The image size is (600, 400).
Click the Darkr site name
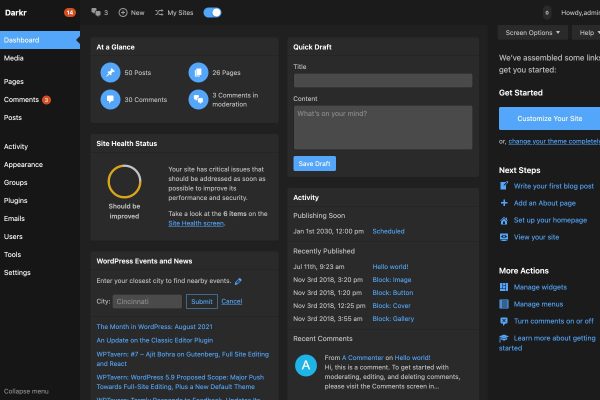(x=16, y=13)
